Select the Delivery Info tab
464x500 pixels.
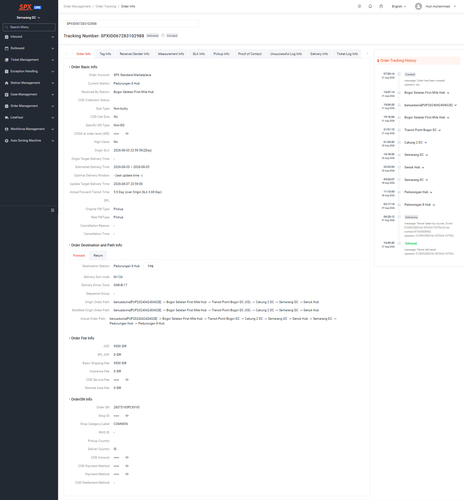(x=319, y=54)
